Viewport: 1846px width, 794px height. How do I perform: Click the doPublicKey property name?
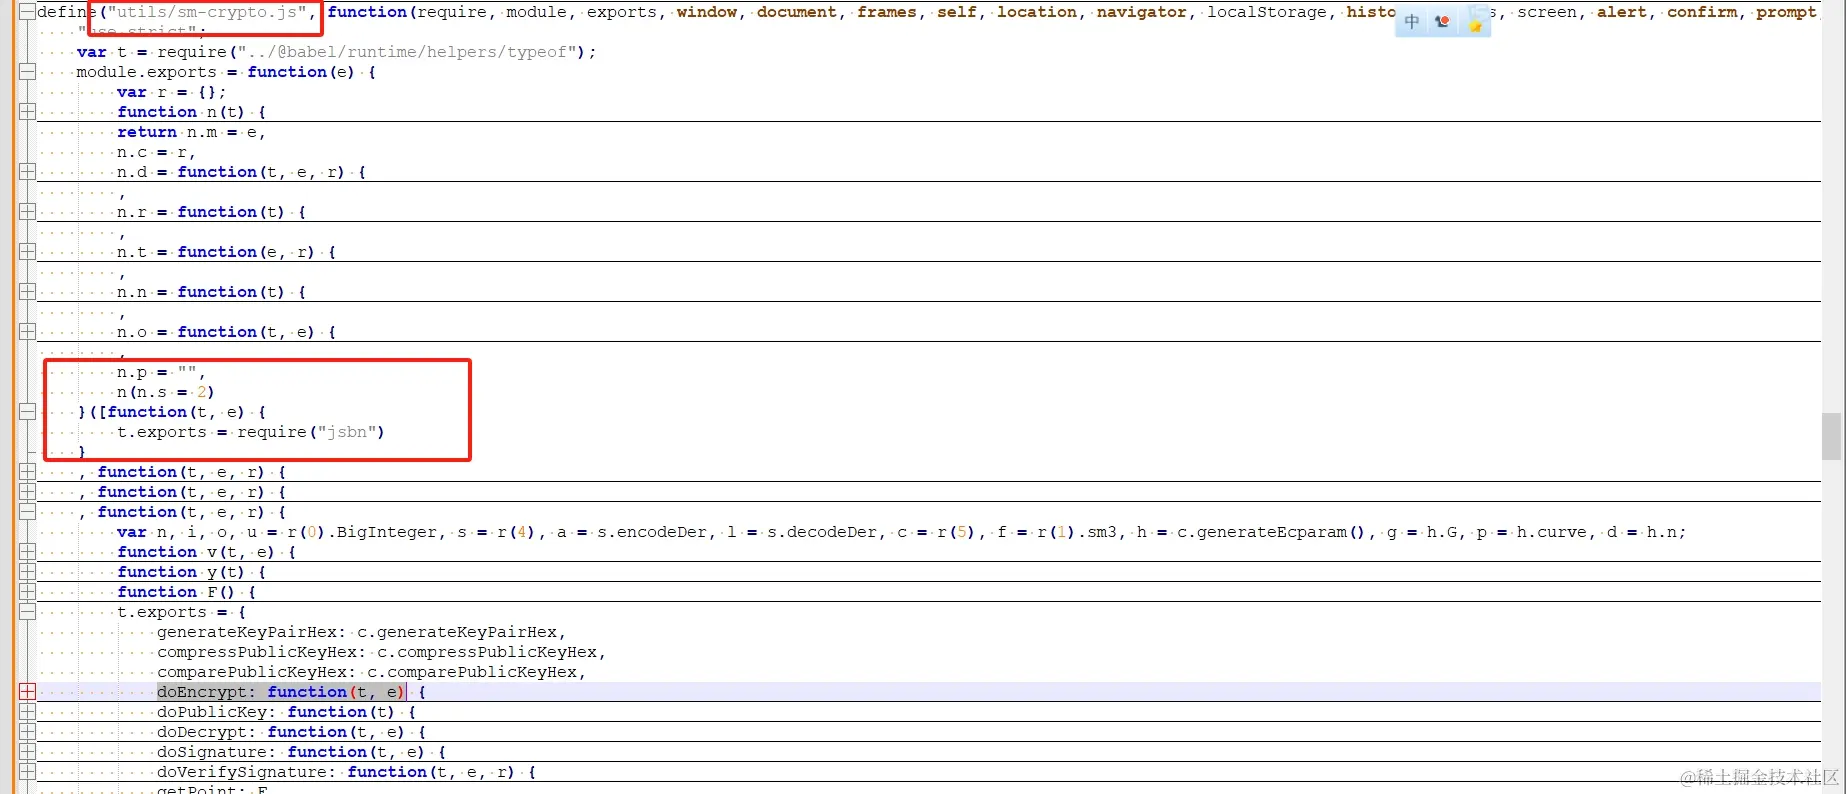[211, 712]
